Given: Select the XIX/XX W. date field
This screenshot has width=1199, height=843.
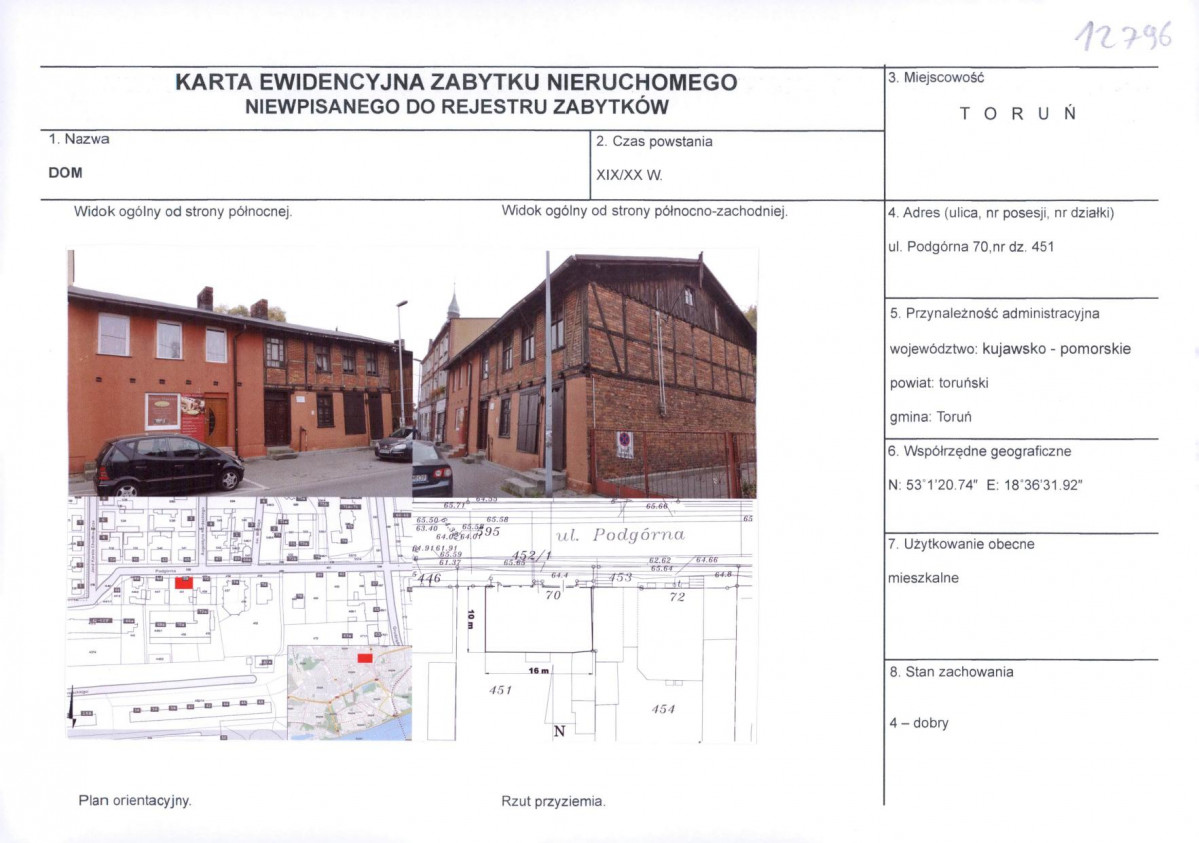Looking at the screenshot, I should [x=629, y=175].
